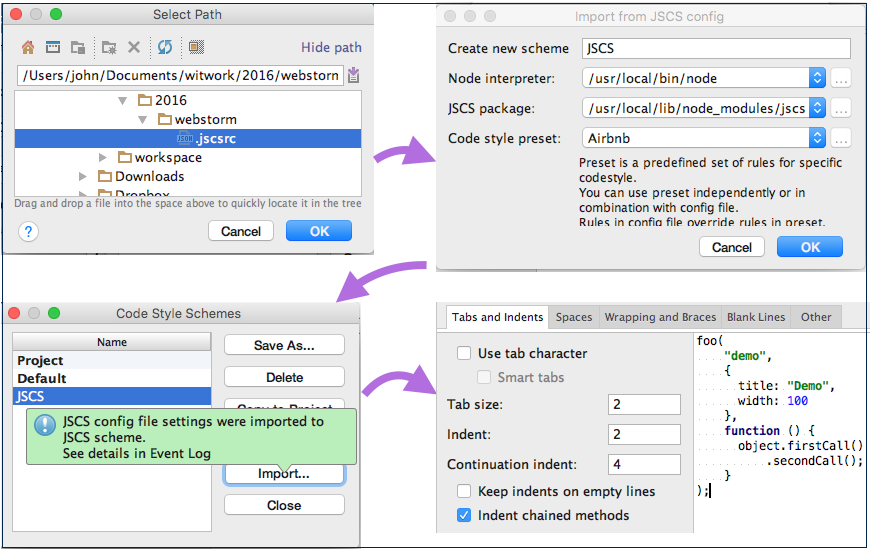Toggle Keep indents on empty lines
Image resolution: width=871 pixels, height=551 pixels.
coord(464,491)
